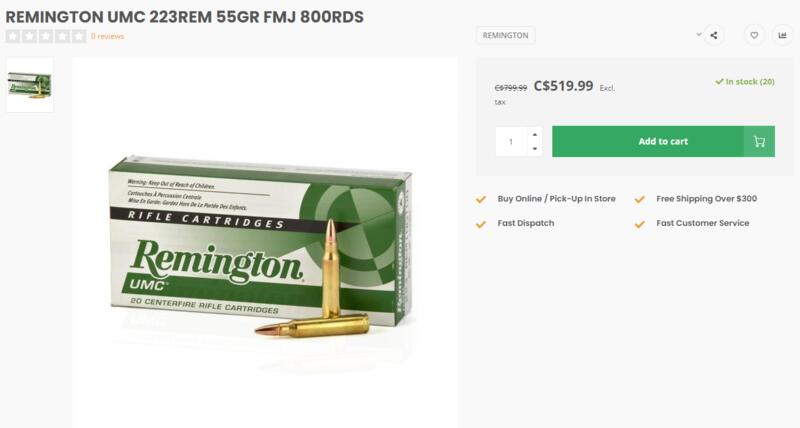Viewport: 800px width, 428px height.
Task: Rate product with fifth star
Action: click(x=79, y=36)
